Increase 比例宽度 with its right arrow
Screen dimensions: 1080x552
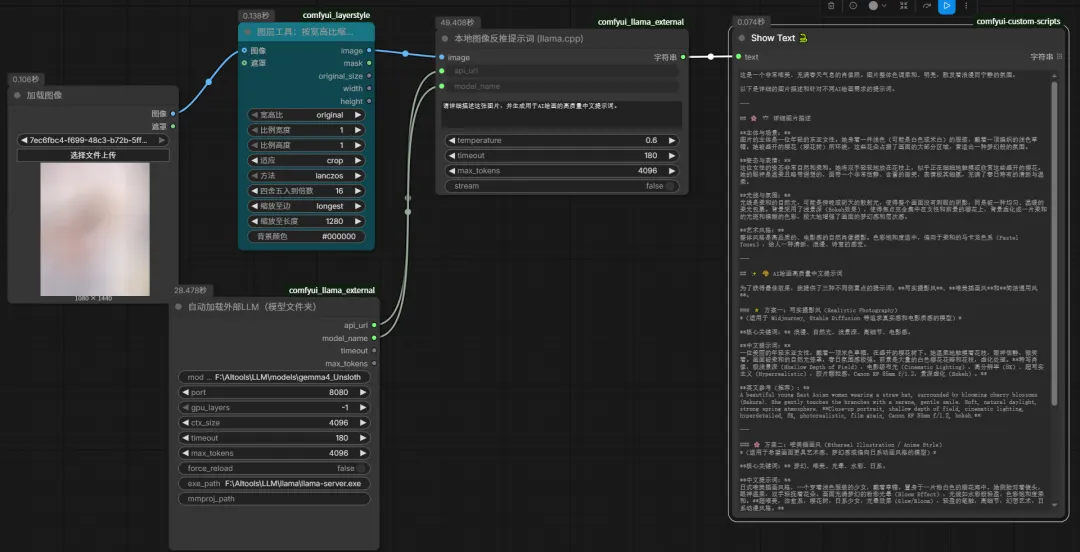point(358,130)
